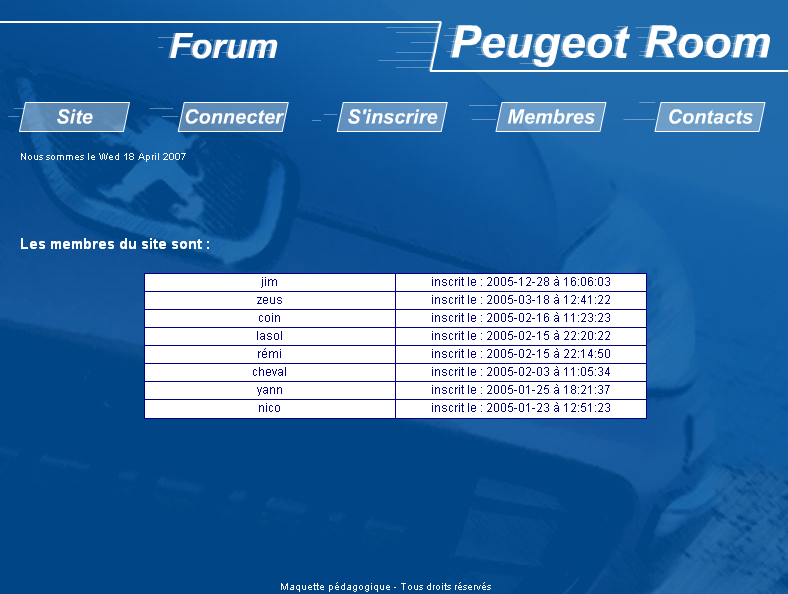The width and height of the screenshot is (788, 594).
Task: Click the Peugeot Room banner title
Action: tap(610, 44)
